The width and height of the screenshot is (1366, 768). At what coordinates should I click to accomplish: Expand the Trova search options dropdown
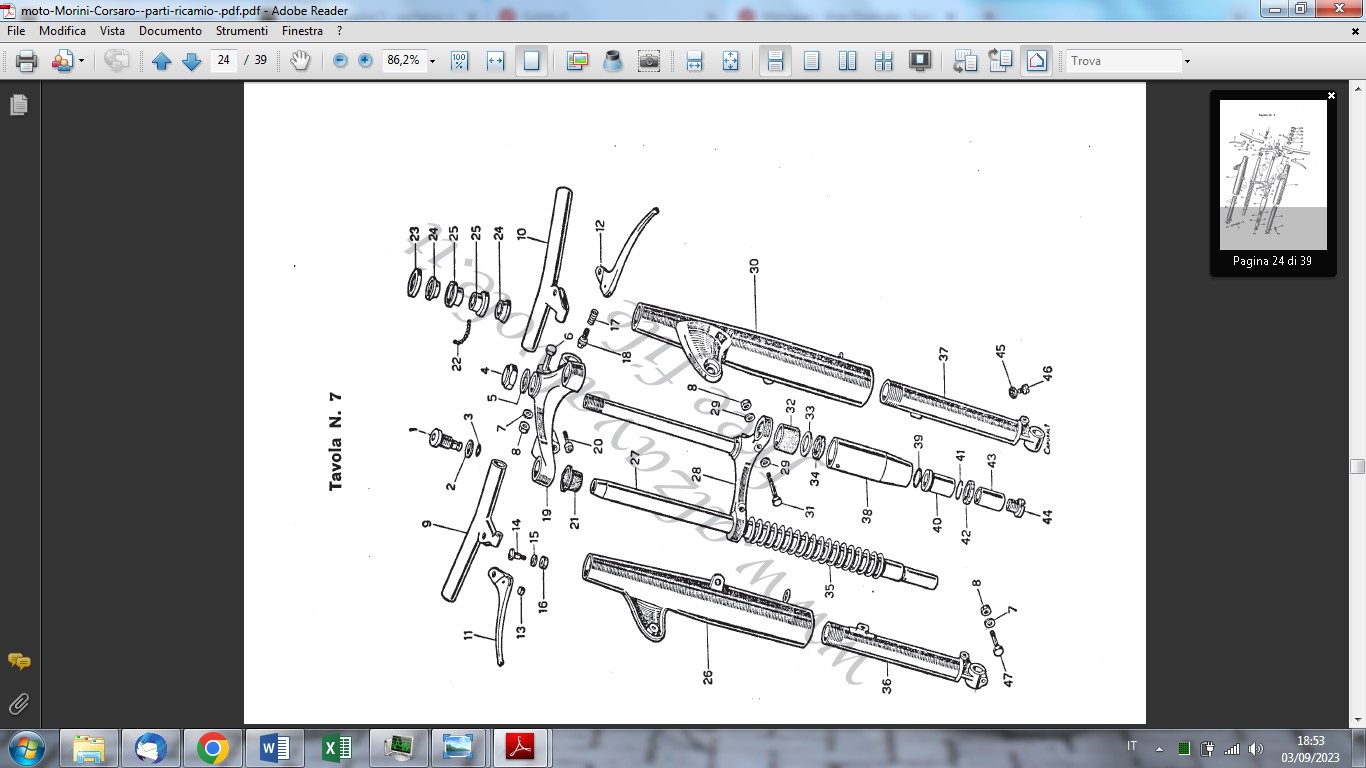pos(1187,61)
